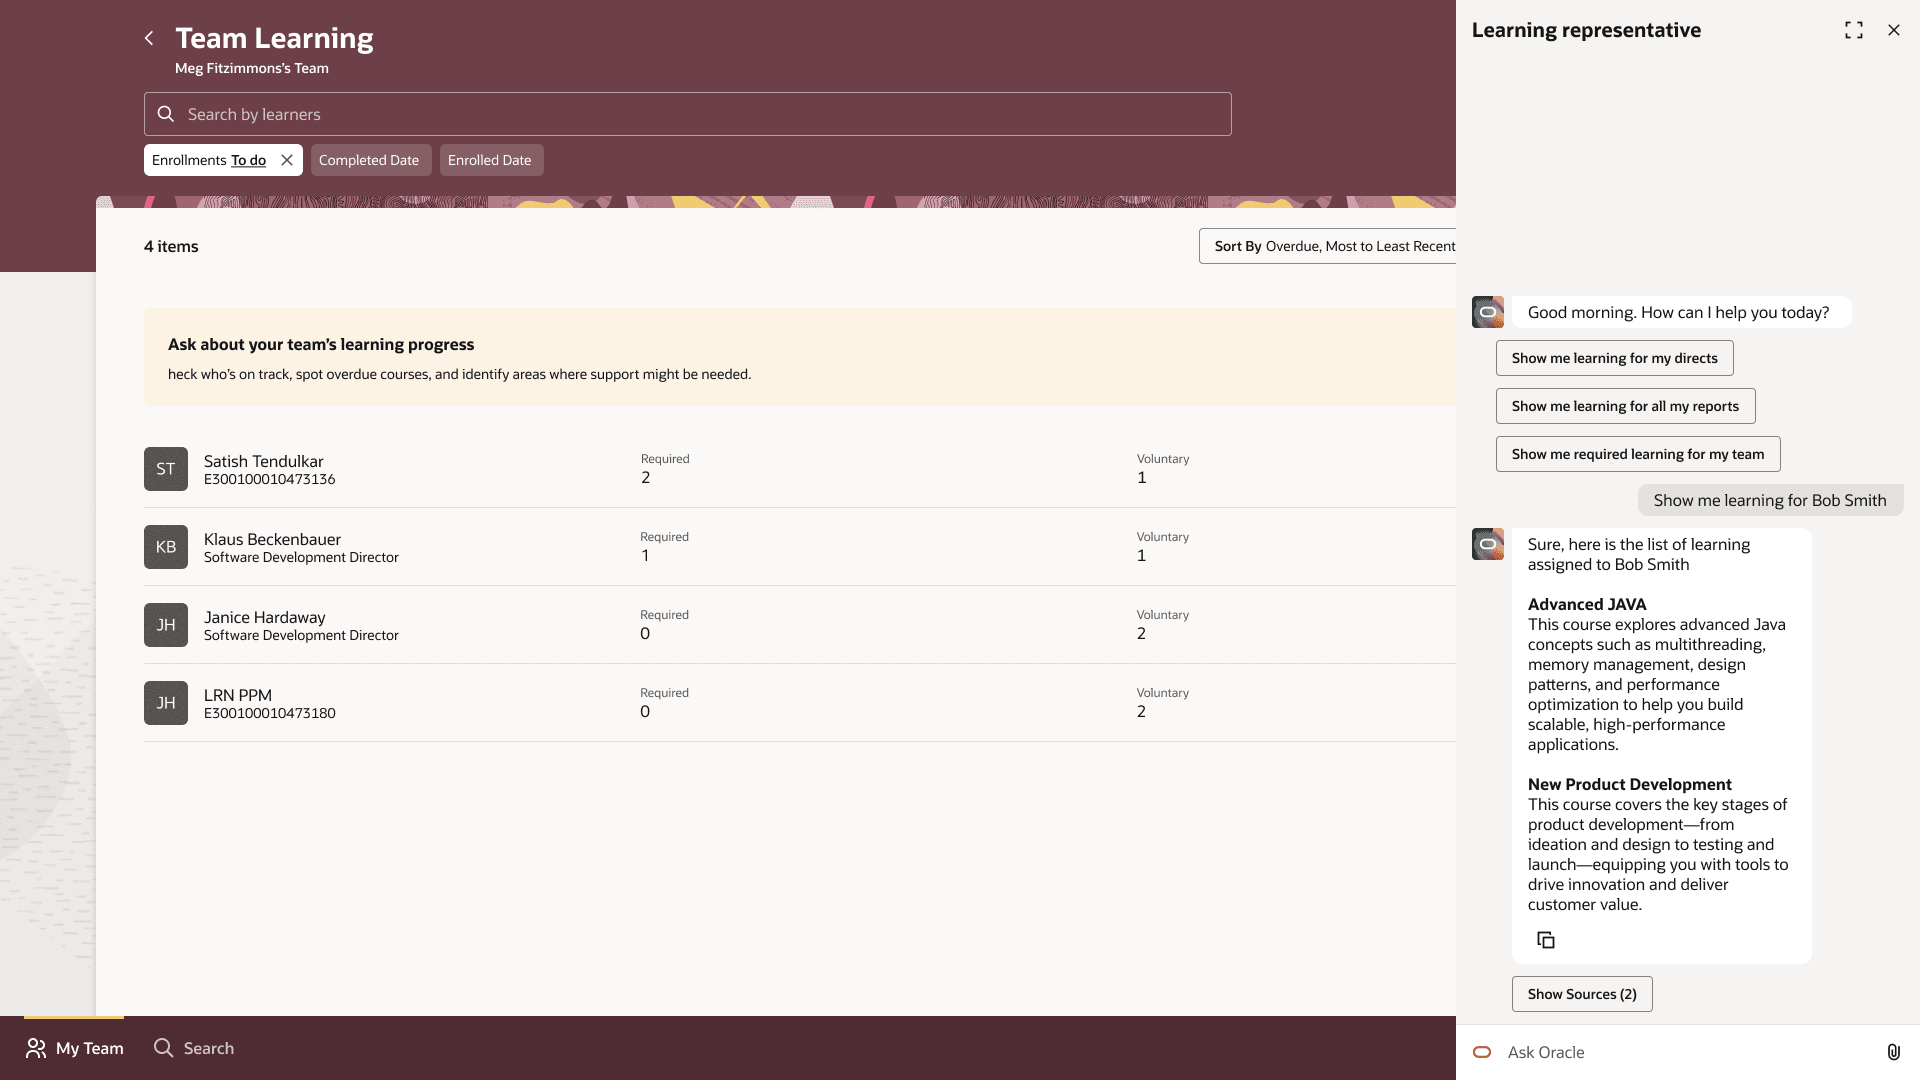
Task: Choose Show me required learning for my team
Action: pyautogui.click(x=1636, y=453)
